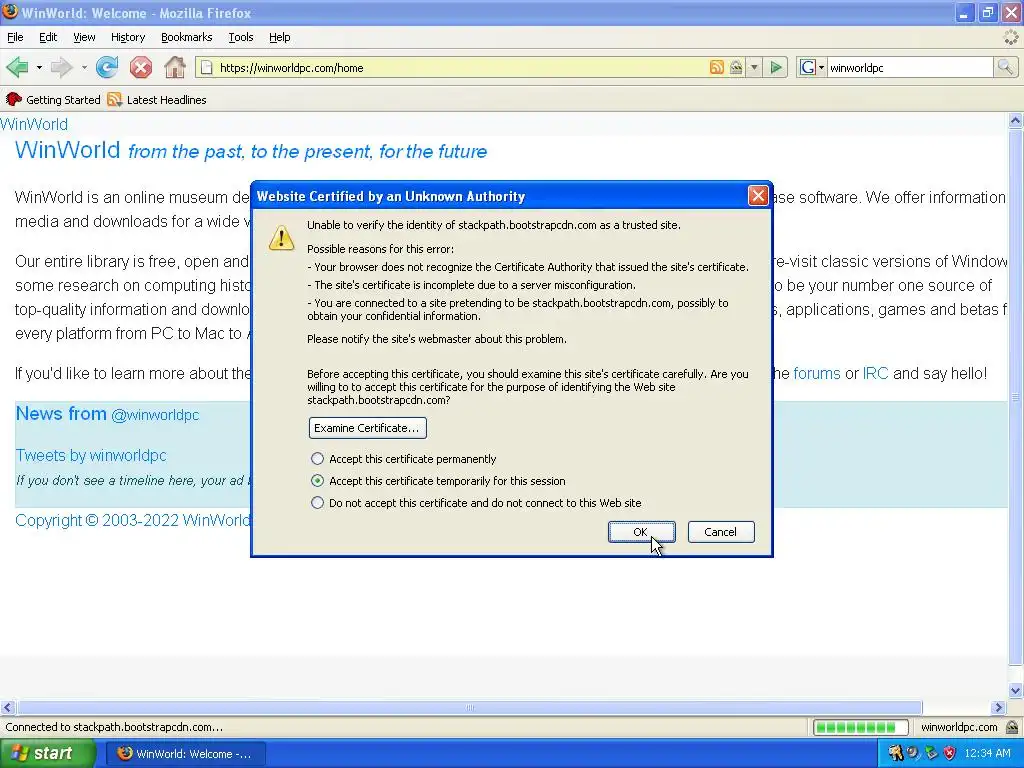1024x768 pixels.
Task: Click the horizontal scrollbar thumb
Action: [470, 707]
